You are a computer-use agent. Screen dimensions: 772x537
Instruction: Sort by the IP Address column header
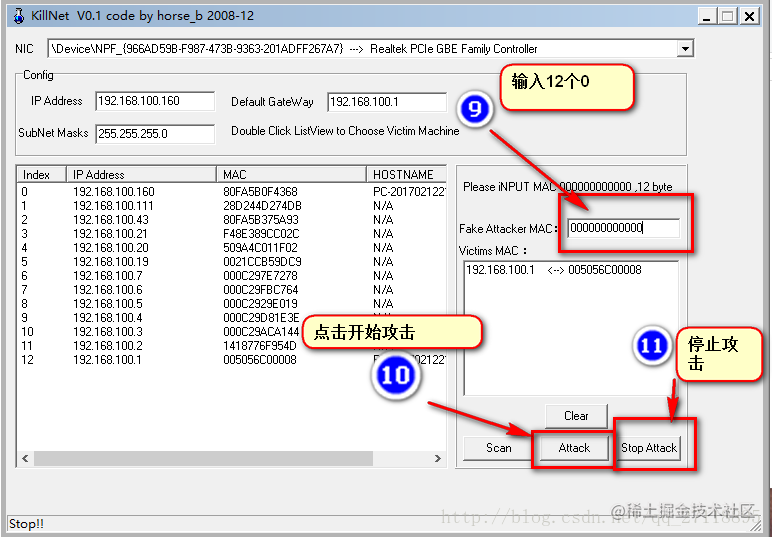coord(141,175)
